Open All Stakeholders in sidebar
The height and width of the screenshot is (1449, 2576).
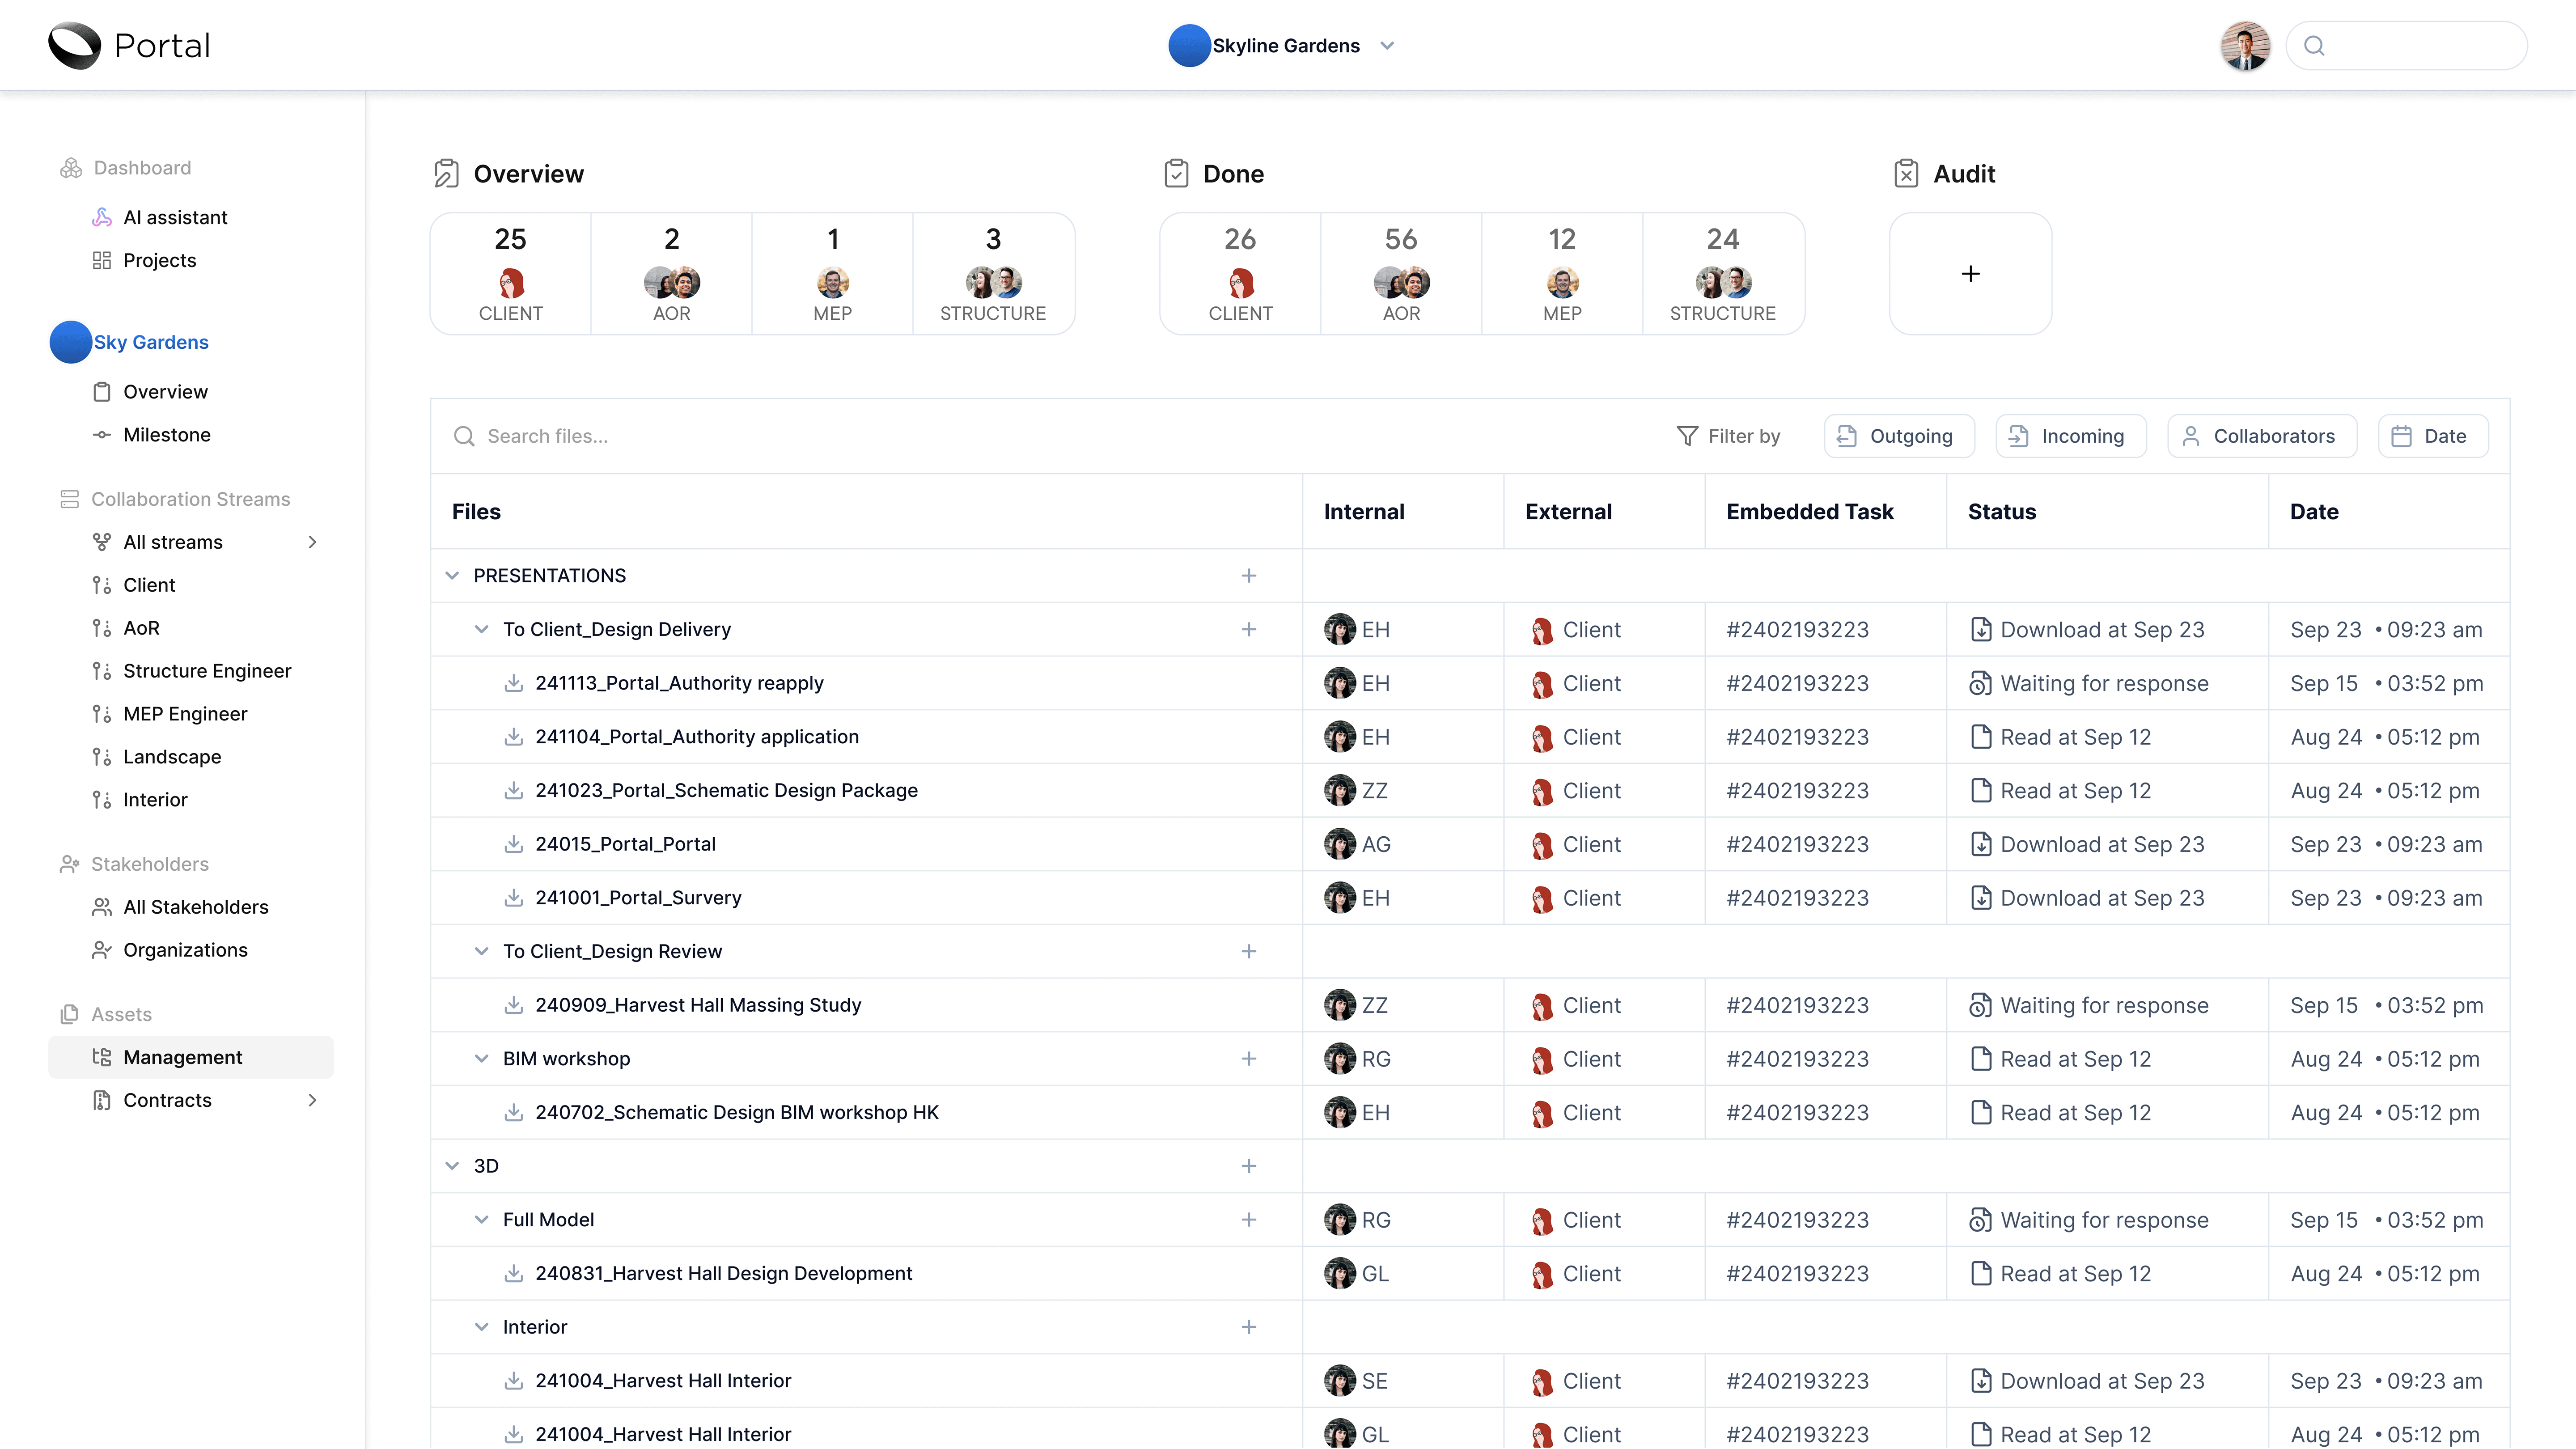click(x=195, y=907)
